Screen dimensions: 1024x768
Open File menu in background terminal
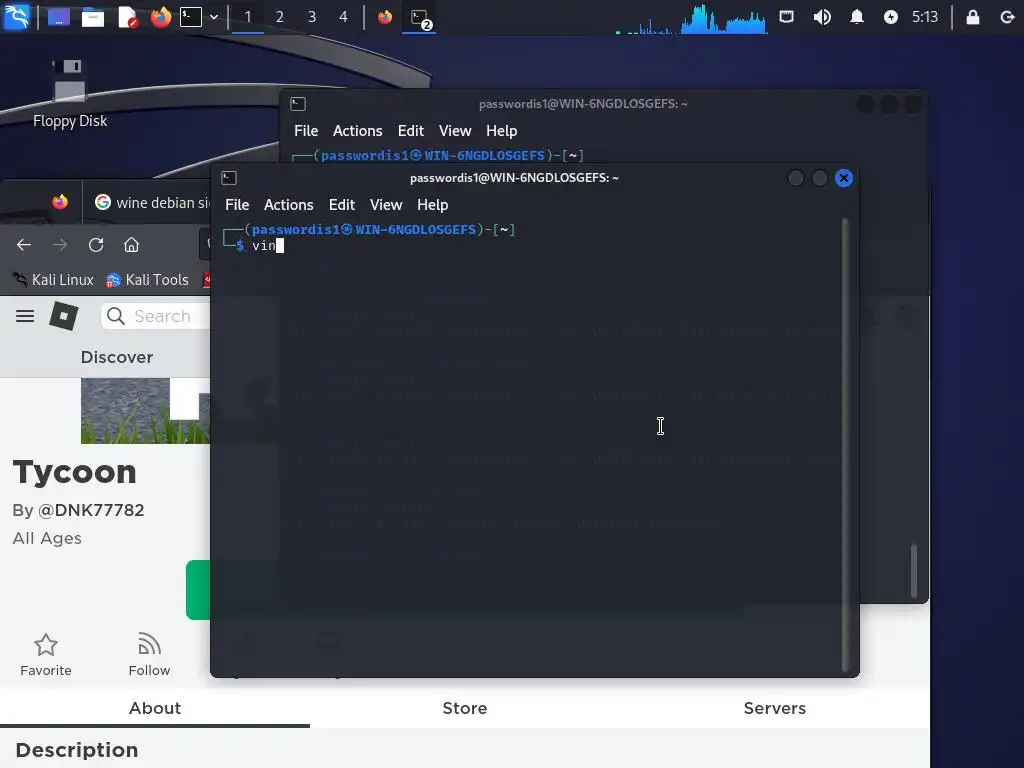pyautogui.click(x=306, y=131)
